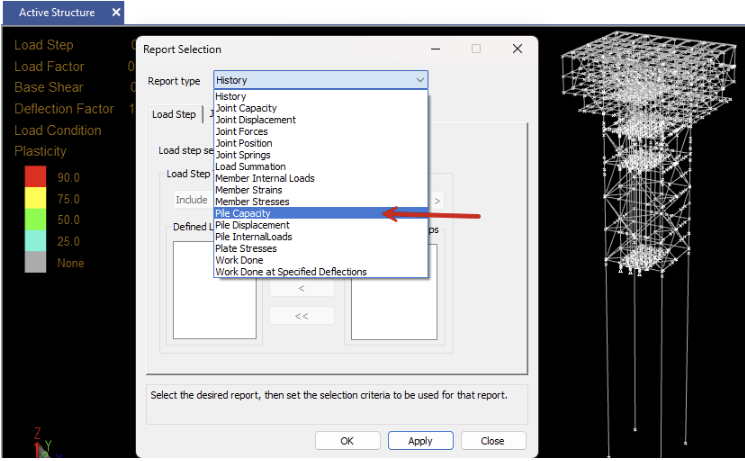Click the Include field in Load Step group

[x=193, y=200]
